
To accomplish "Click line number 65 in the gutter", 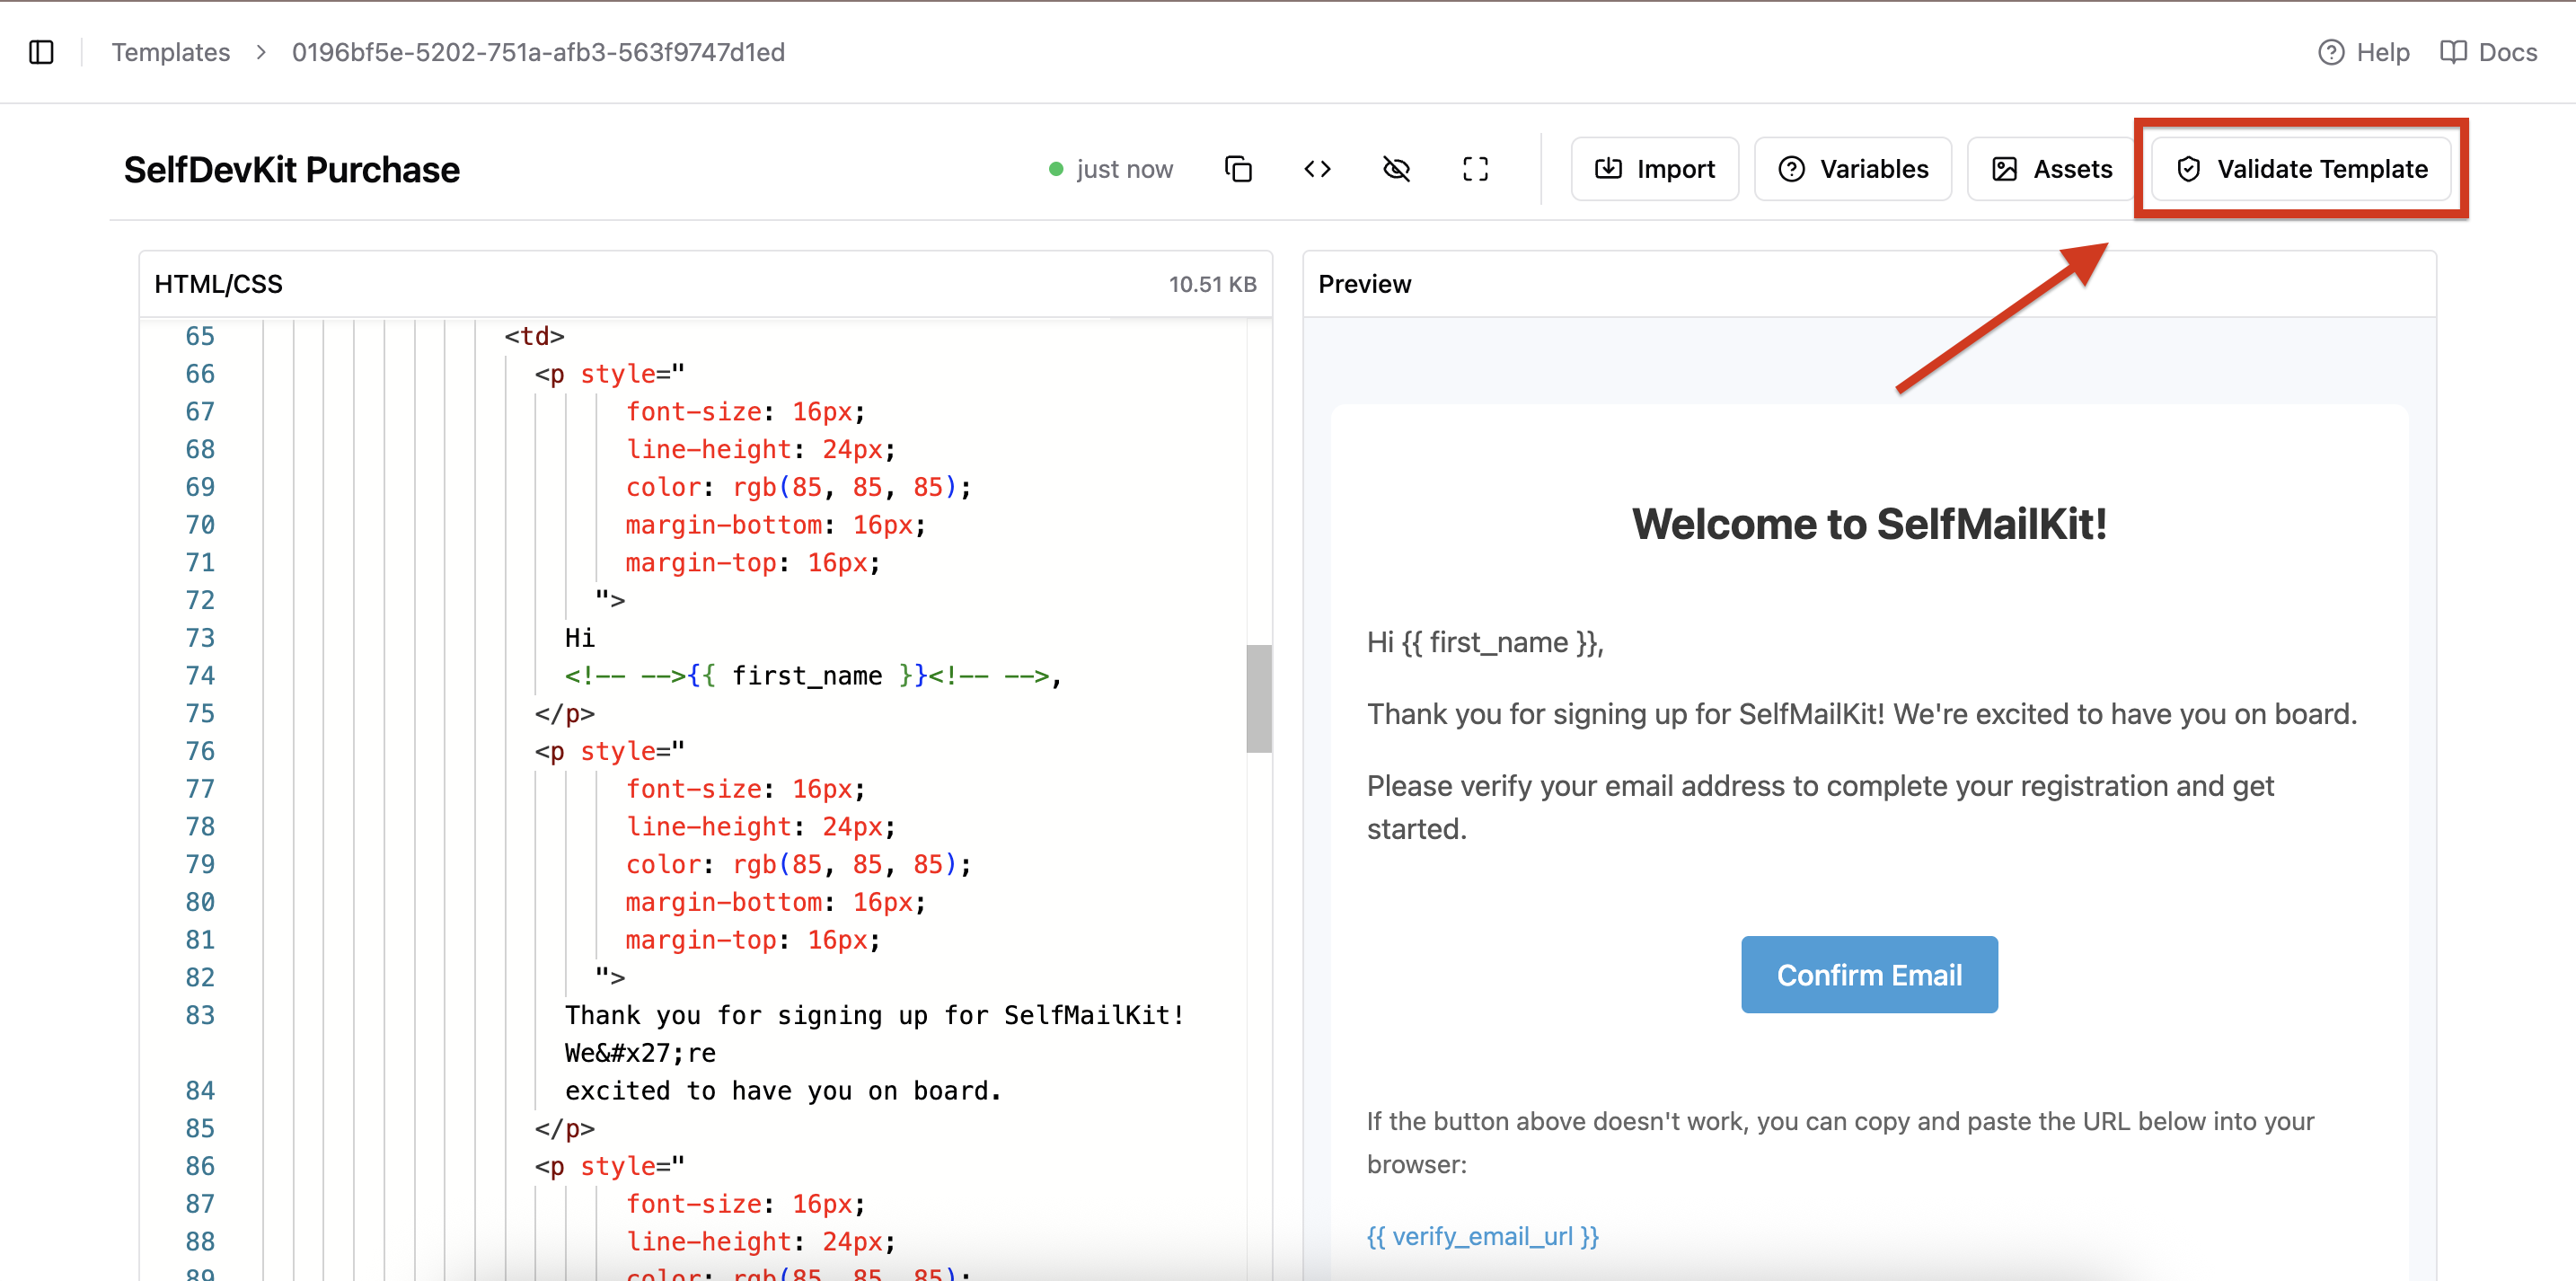I will pyautogui.click(x=200, y=336).
